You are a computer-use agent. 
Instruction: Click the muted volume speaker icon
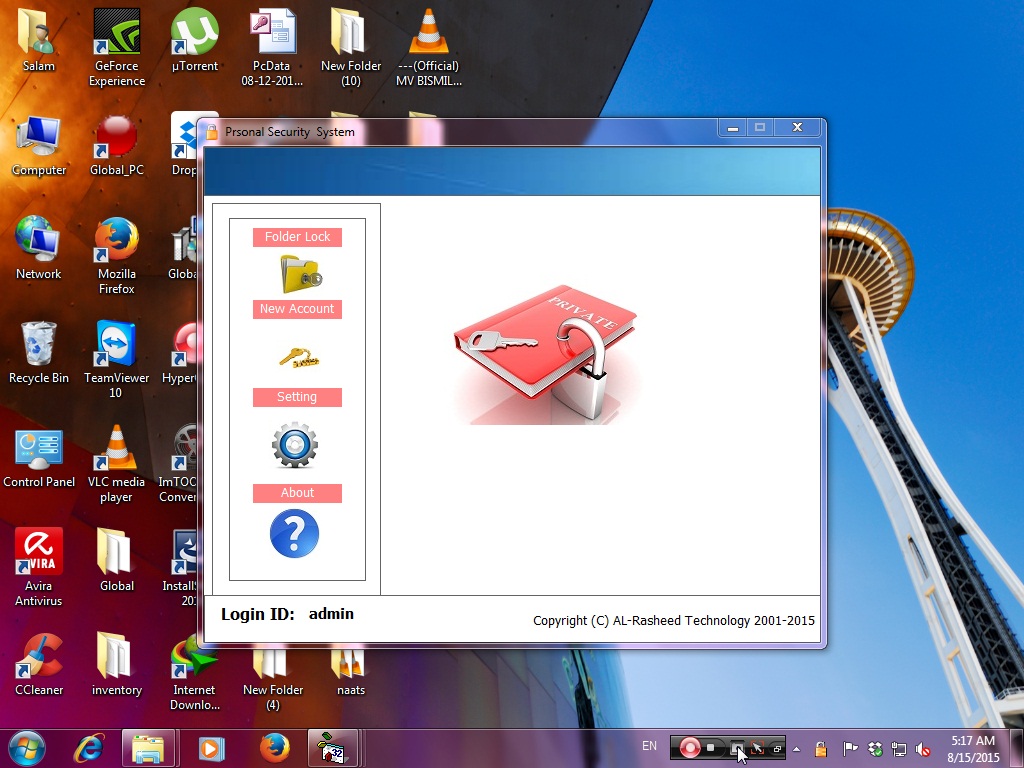(x=923, y=748)
